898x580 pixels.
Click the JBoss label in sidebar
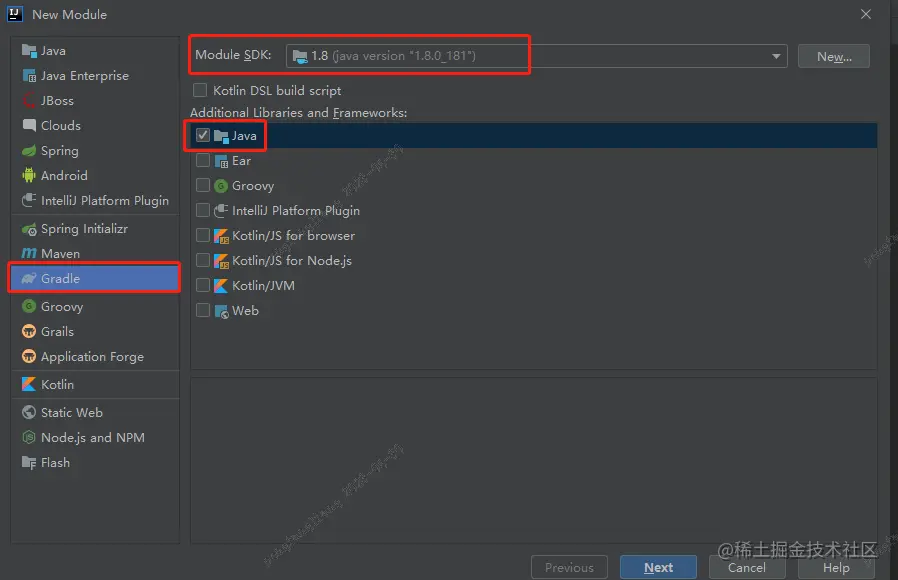tap(57, 100)
